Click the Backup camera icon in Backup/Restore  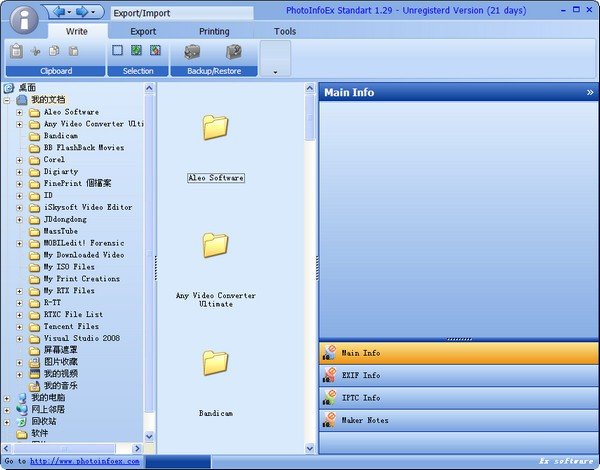[192, 51]
